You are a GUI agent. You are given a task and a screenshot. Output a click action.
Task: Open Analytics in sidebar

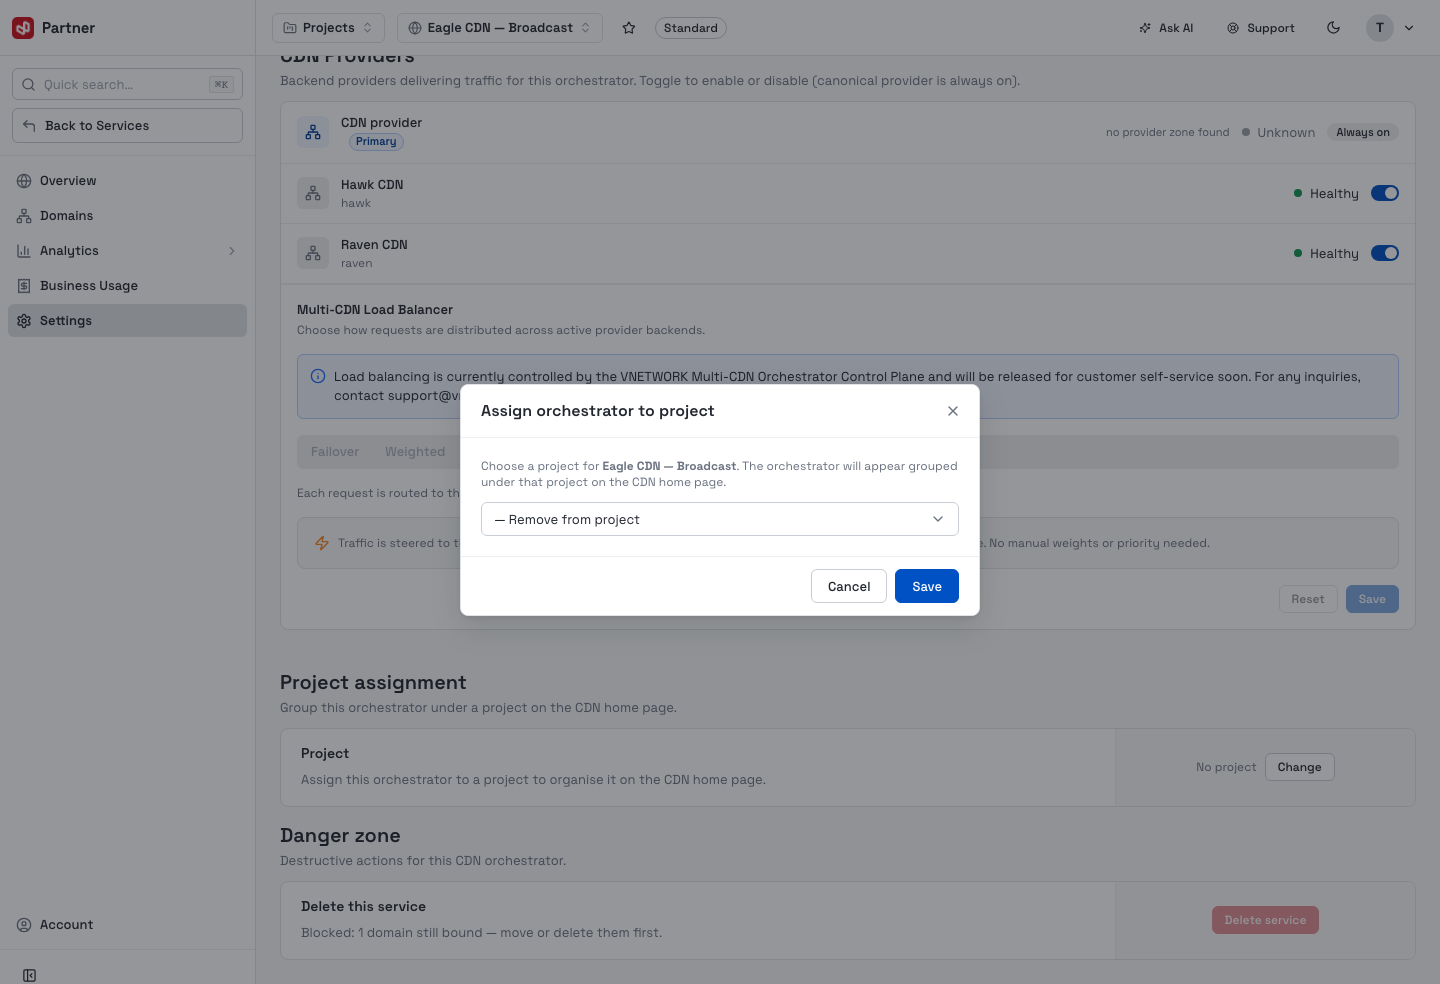[x=127, y=251]
